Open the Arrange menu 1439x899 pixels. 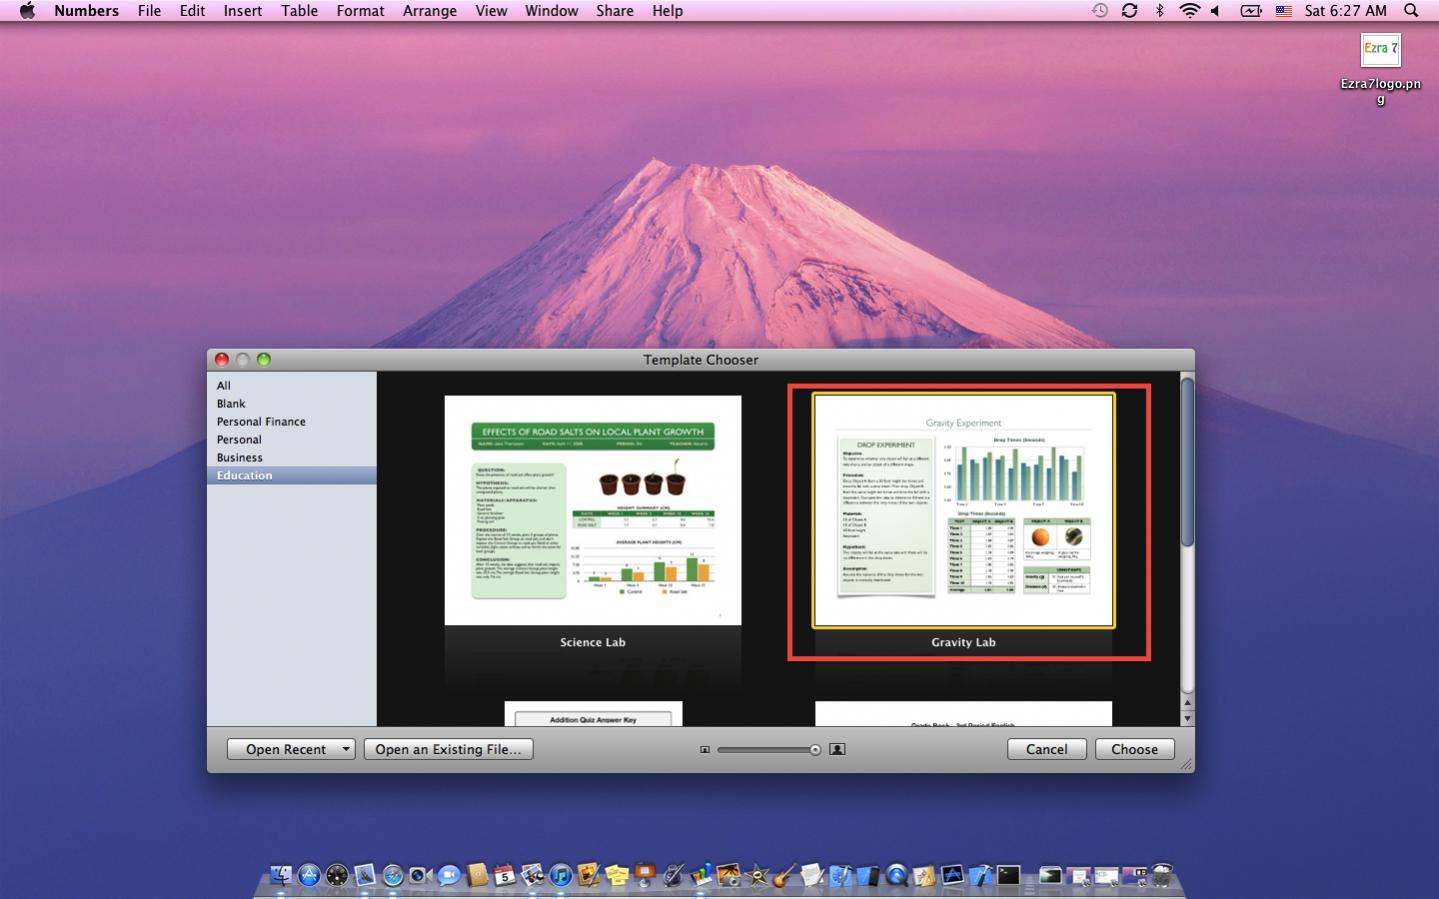[x=430, y=10]
